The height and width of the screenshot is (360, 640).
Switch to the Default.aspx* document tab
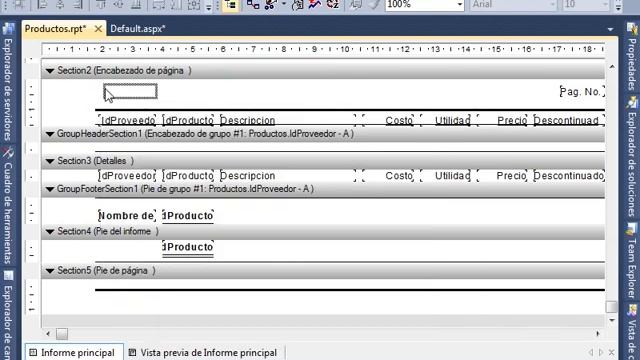[x=138, y=29]
